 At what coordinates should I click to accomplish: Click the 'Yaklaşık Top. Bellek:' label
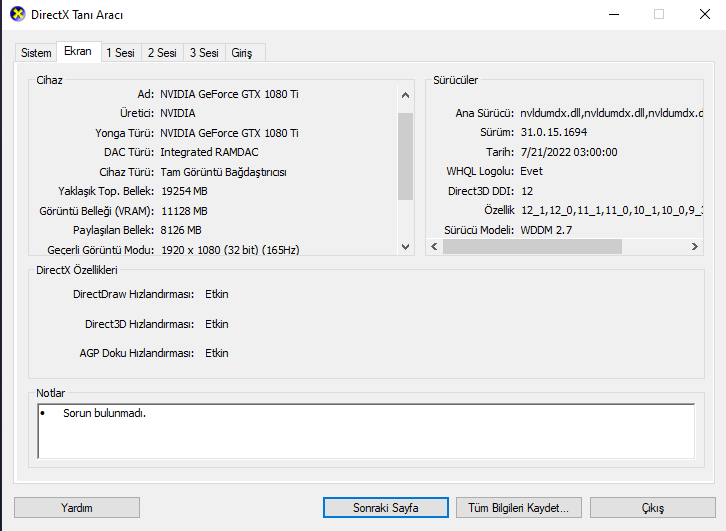point(106,191)
